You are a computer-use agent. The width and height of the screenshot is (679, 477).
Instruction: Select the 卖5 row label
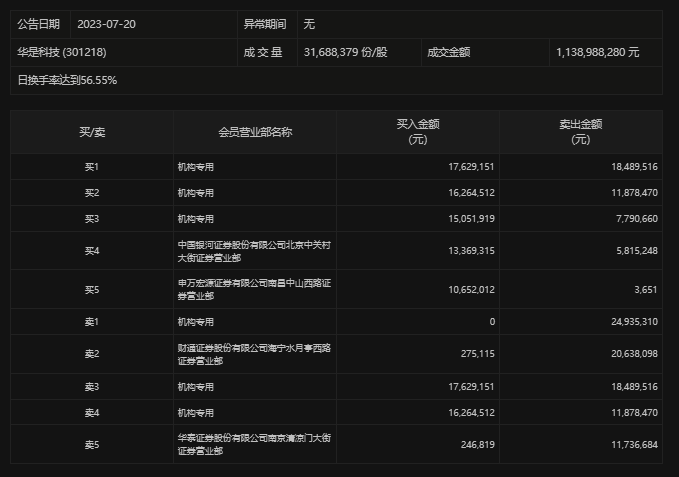92,445
